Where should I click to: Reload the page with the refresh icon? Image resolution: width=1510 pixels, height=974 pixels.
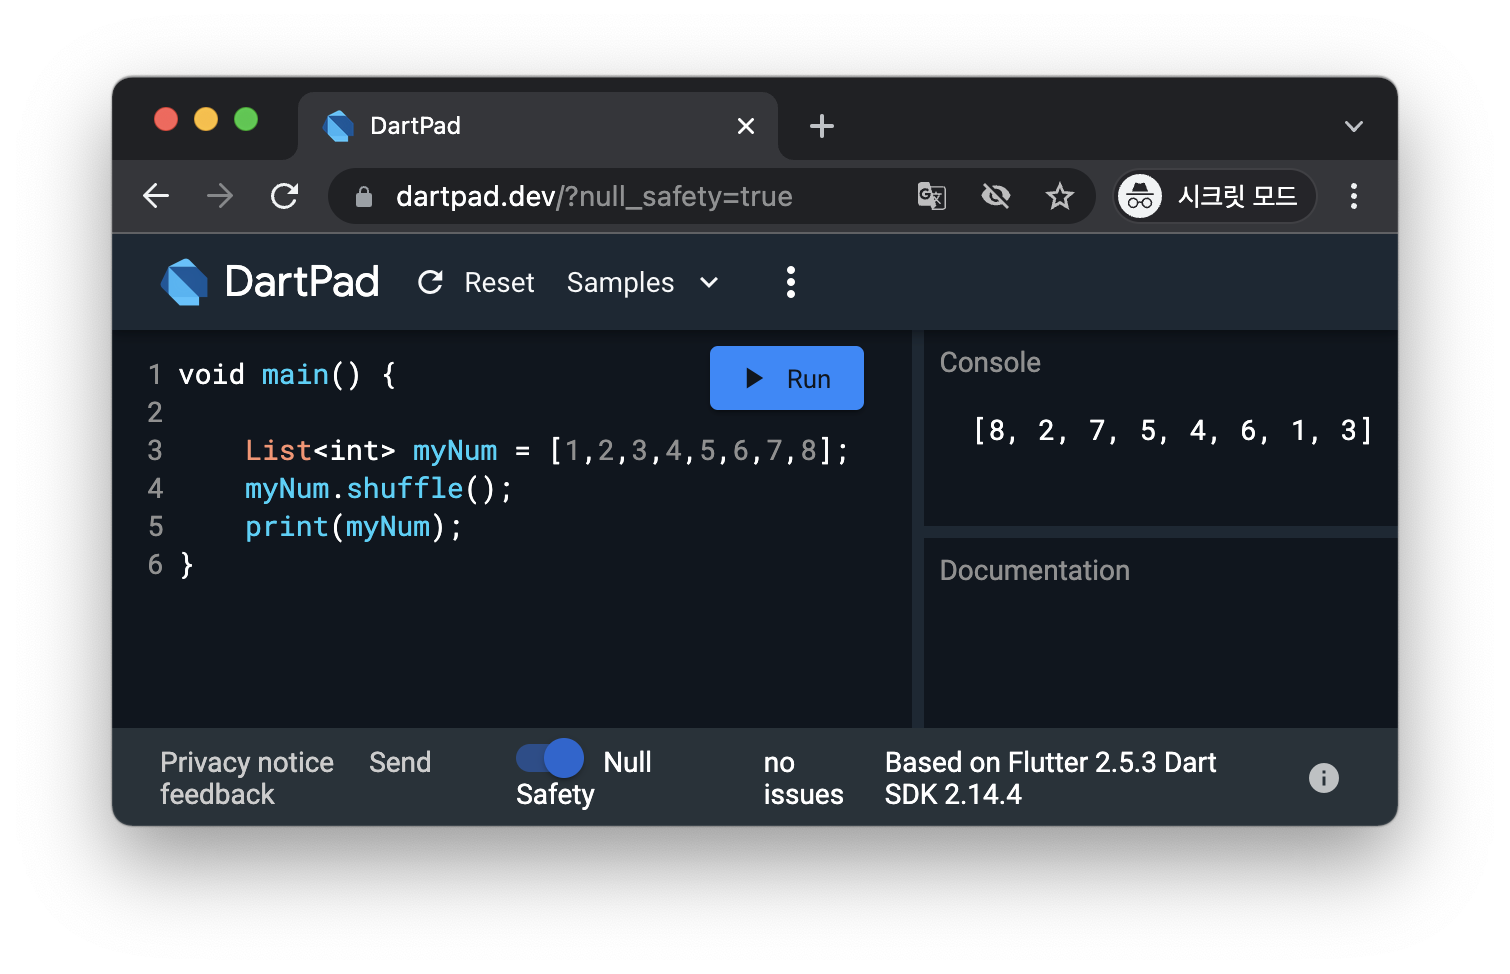[x=285, y=196]
